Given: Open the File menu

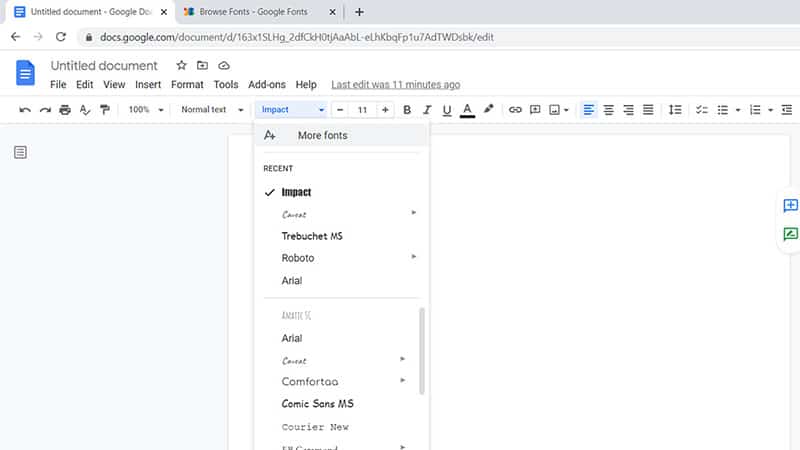Looking at the screenshot, I should coord(58,85).
